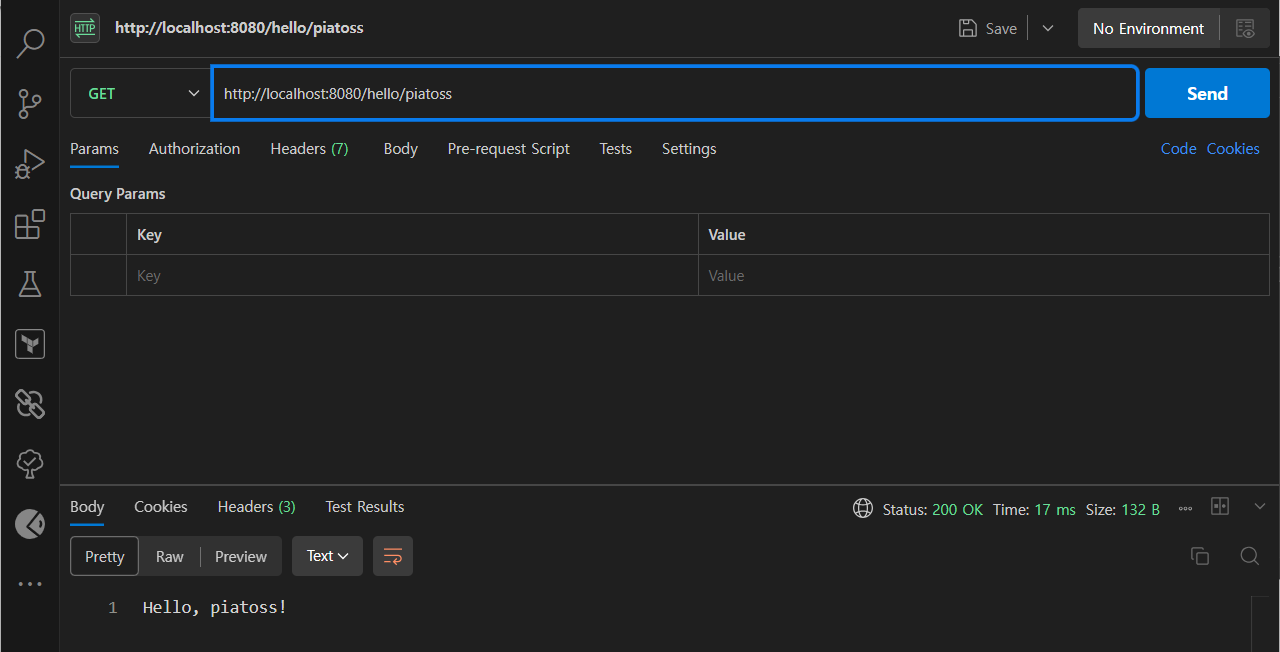Click the globe network icon next to Status
The width and height of the screenshot is (1280, 652).
863,508
